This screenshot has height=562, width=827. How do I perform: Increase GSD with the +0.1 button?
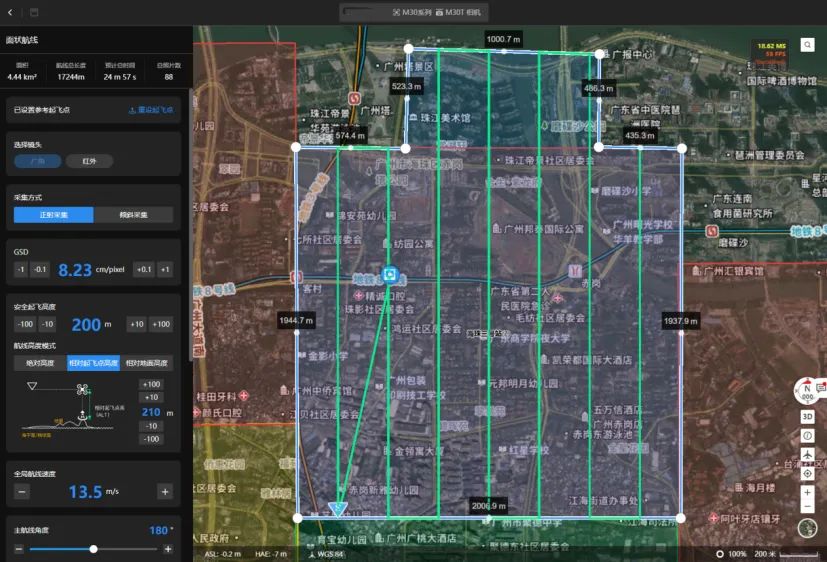144,269
